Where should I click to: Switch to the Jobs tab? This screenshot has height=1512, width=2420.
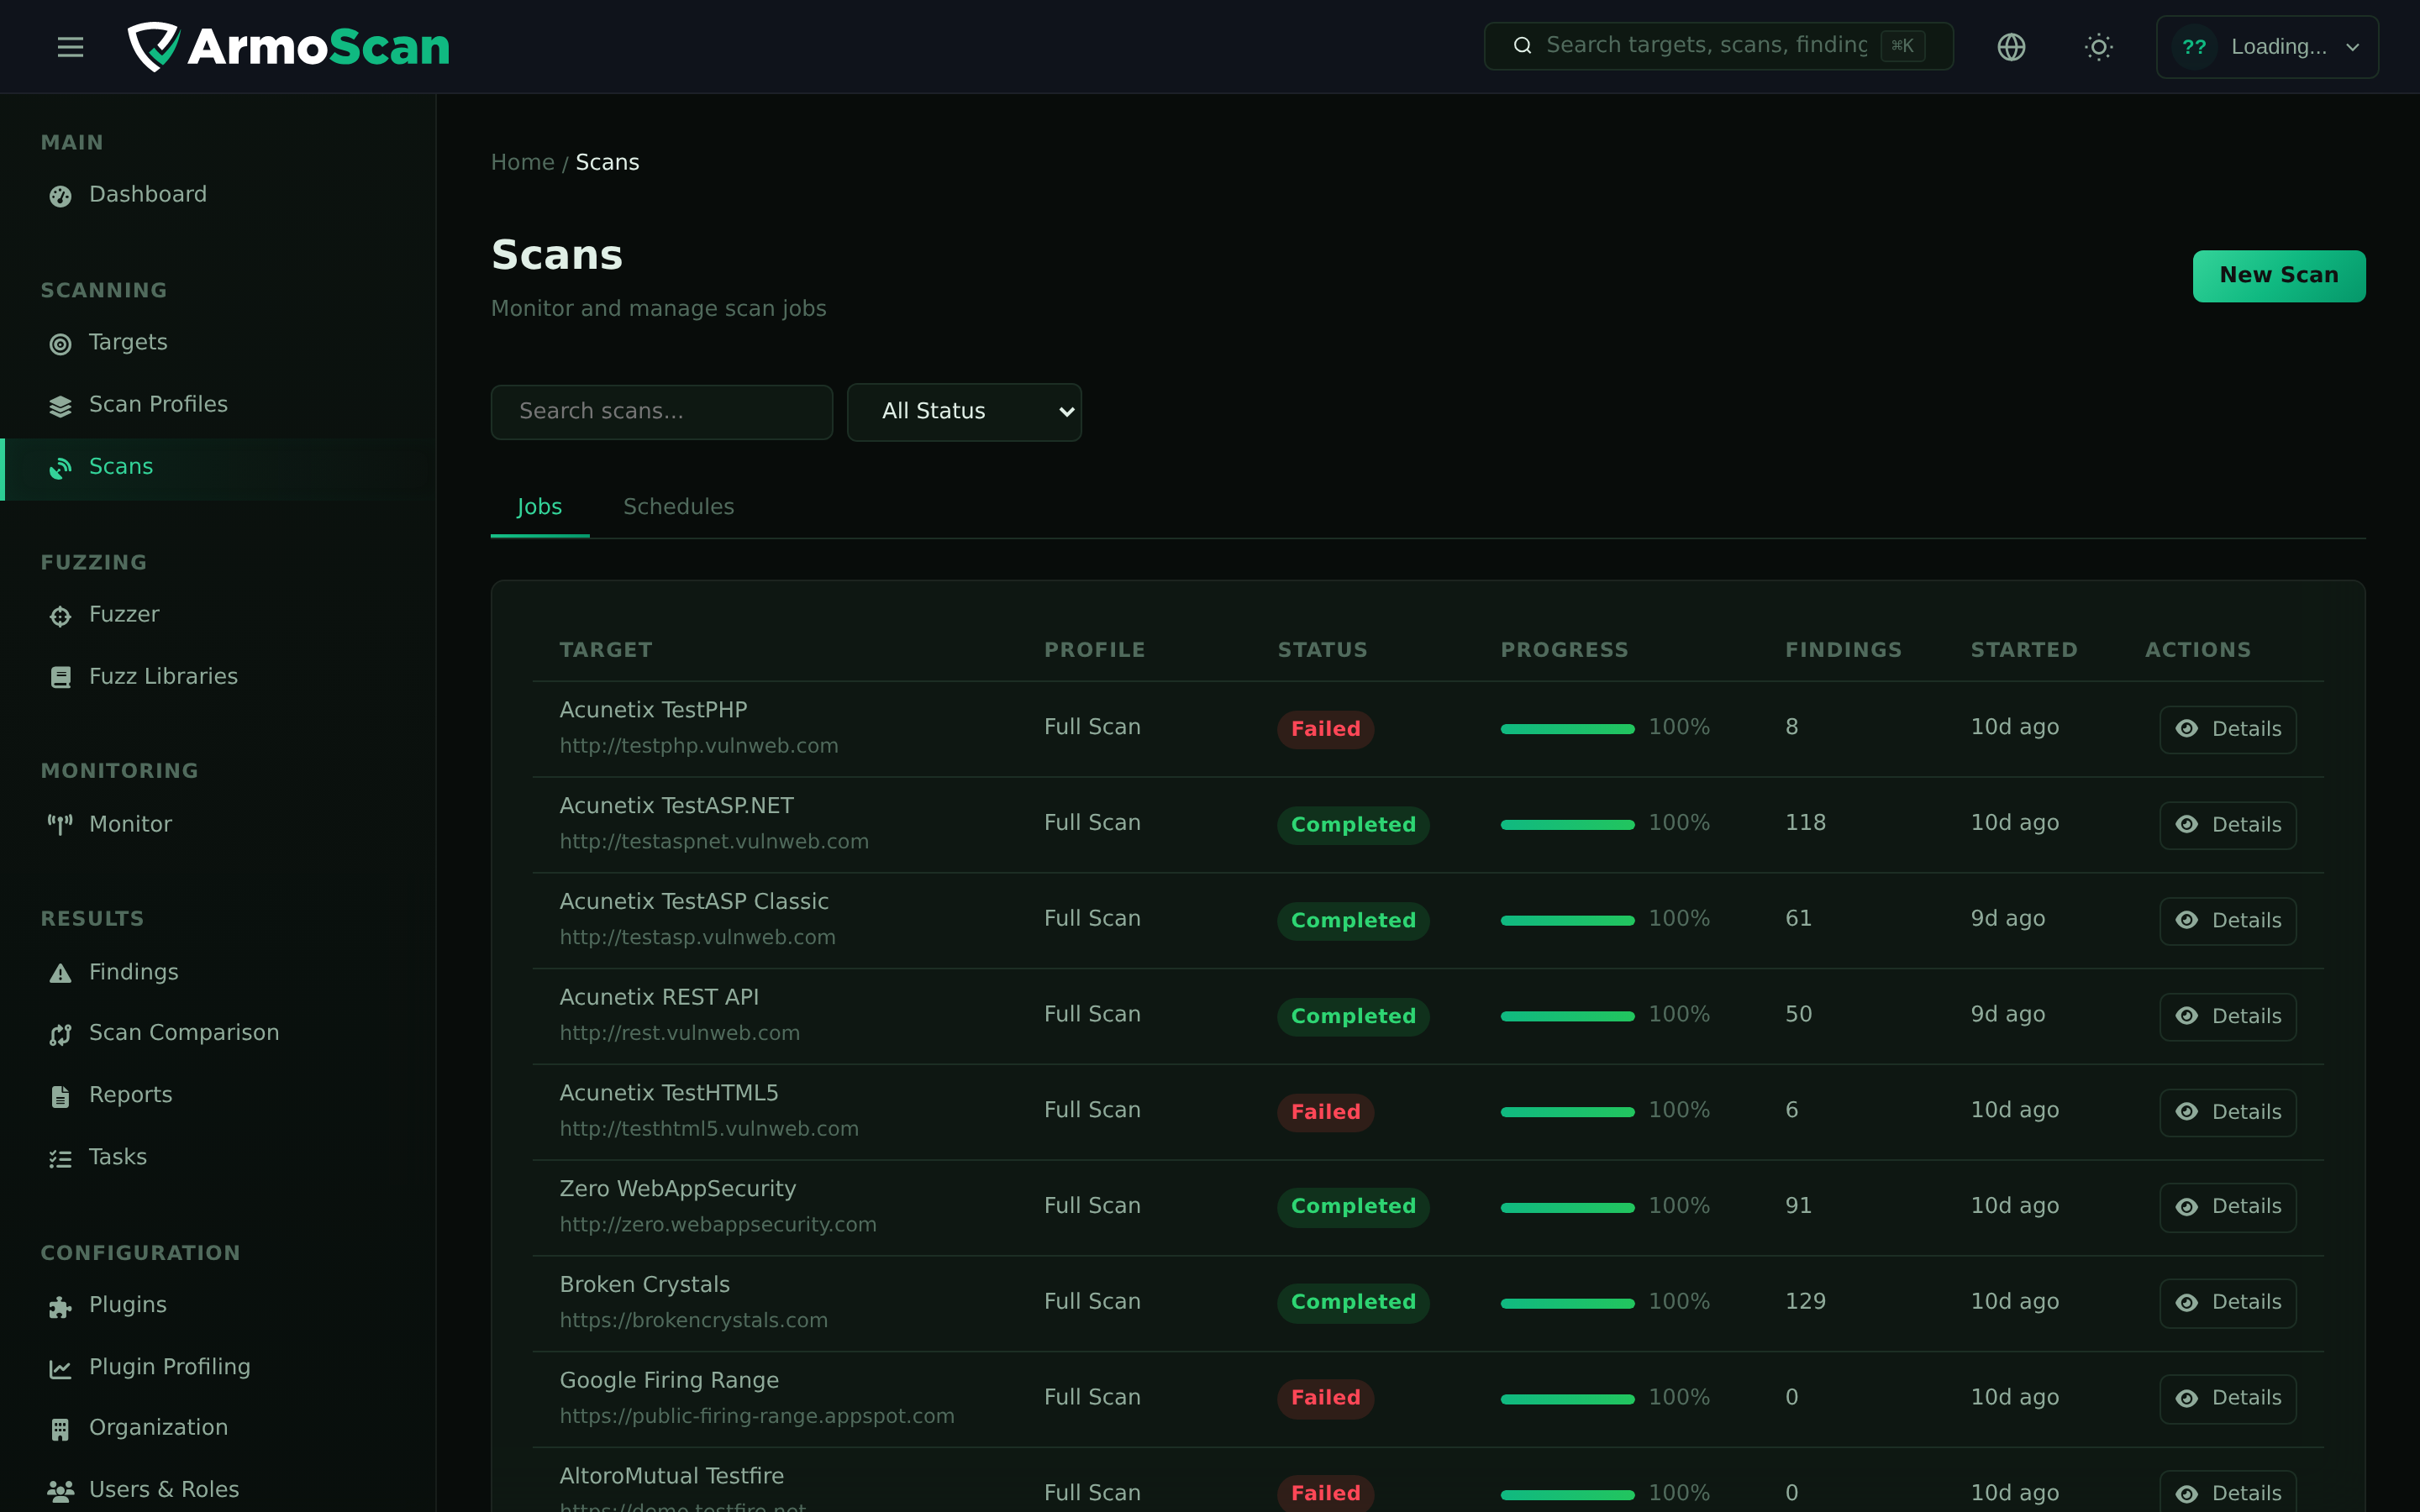(x=539, y=507)
